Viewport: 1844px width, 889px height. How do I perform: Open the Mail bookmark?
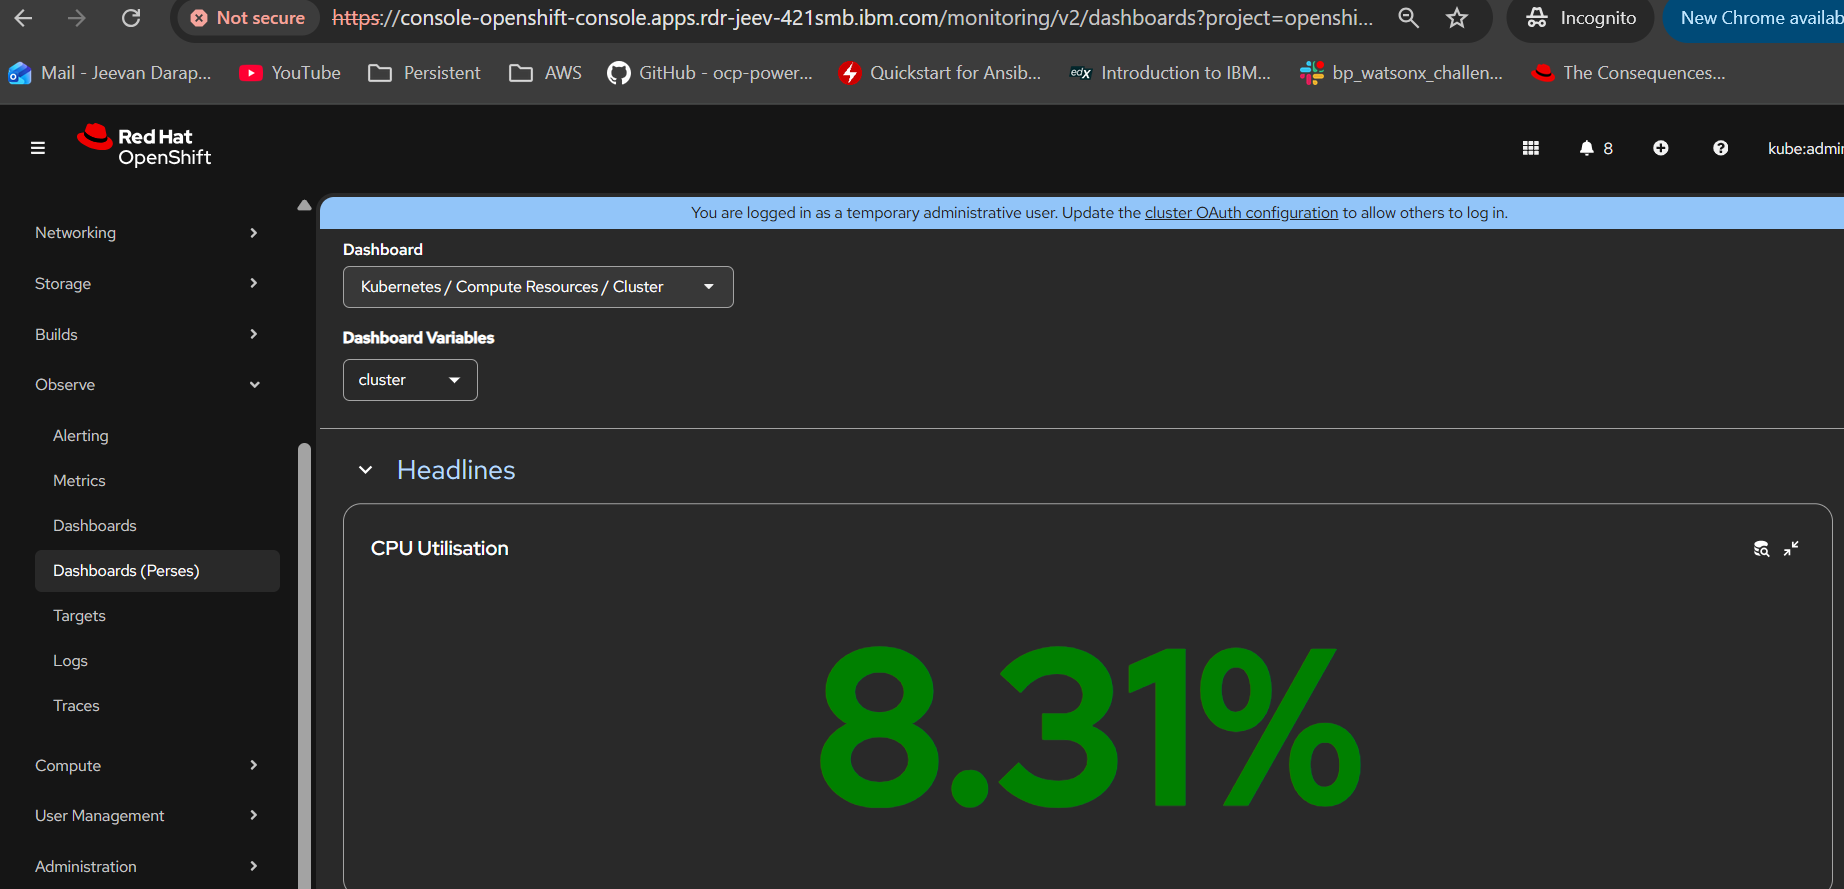click(110, 73)
